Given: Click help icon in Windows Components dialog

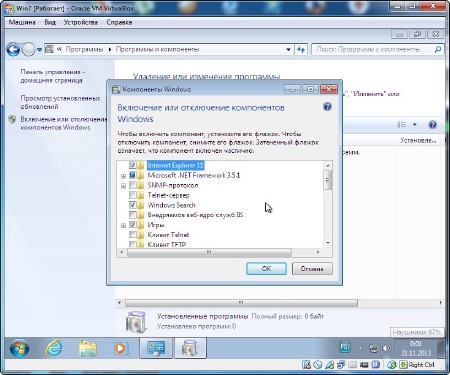Looking at the screenshot, I should (x=327, y=107).
